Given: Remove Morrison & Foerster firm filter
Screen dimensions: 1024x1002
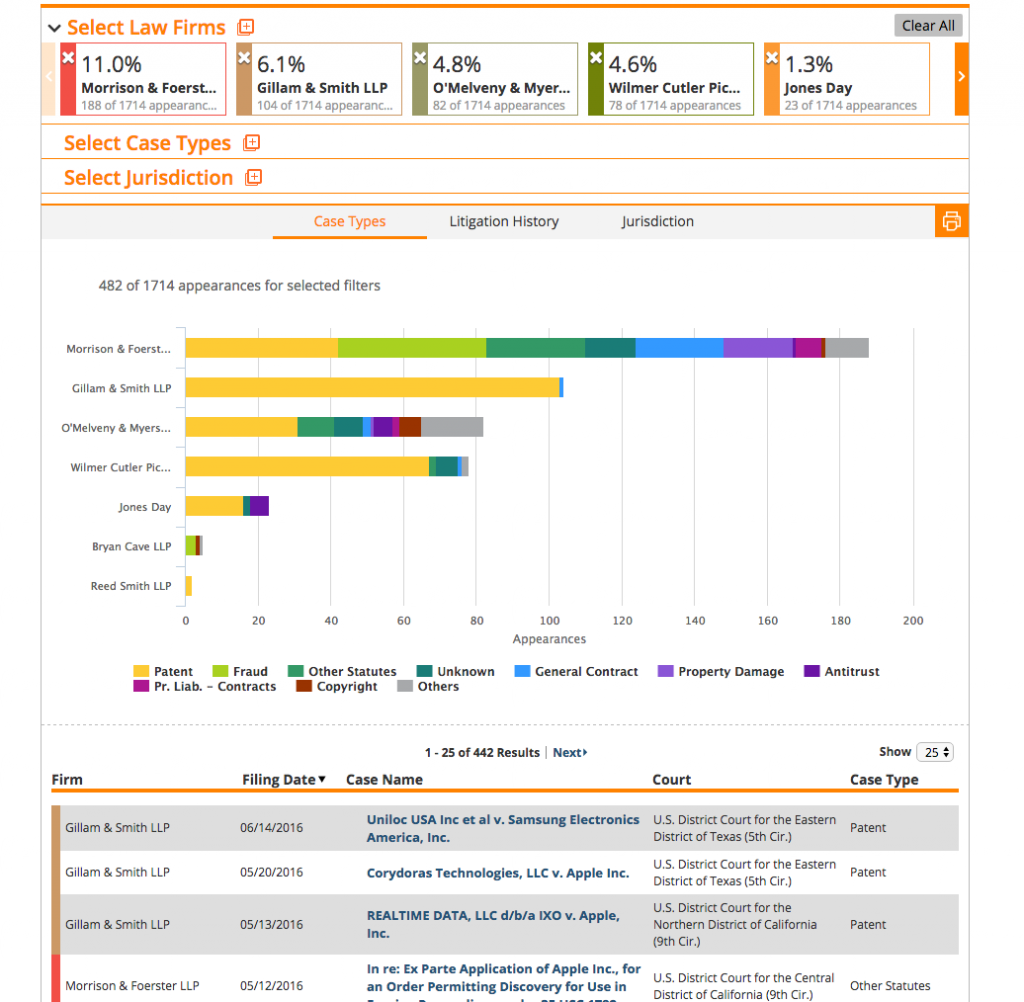Looking at the screenshot, I should (68, 57).
